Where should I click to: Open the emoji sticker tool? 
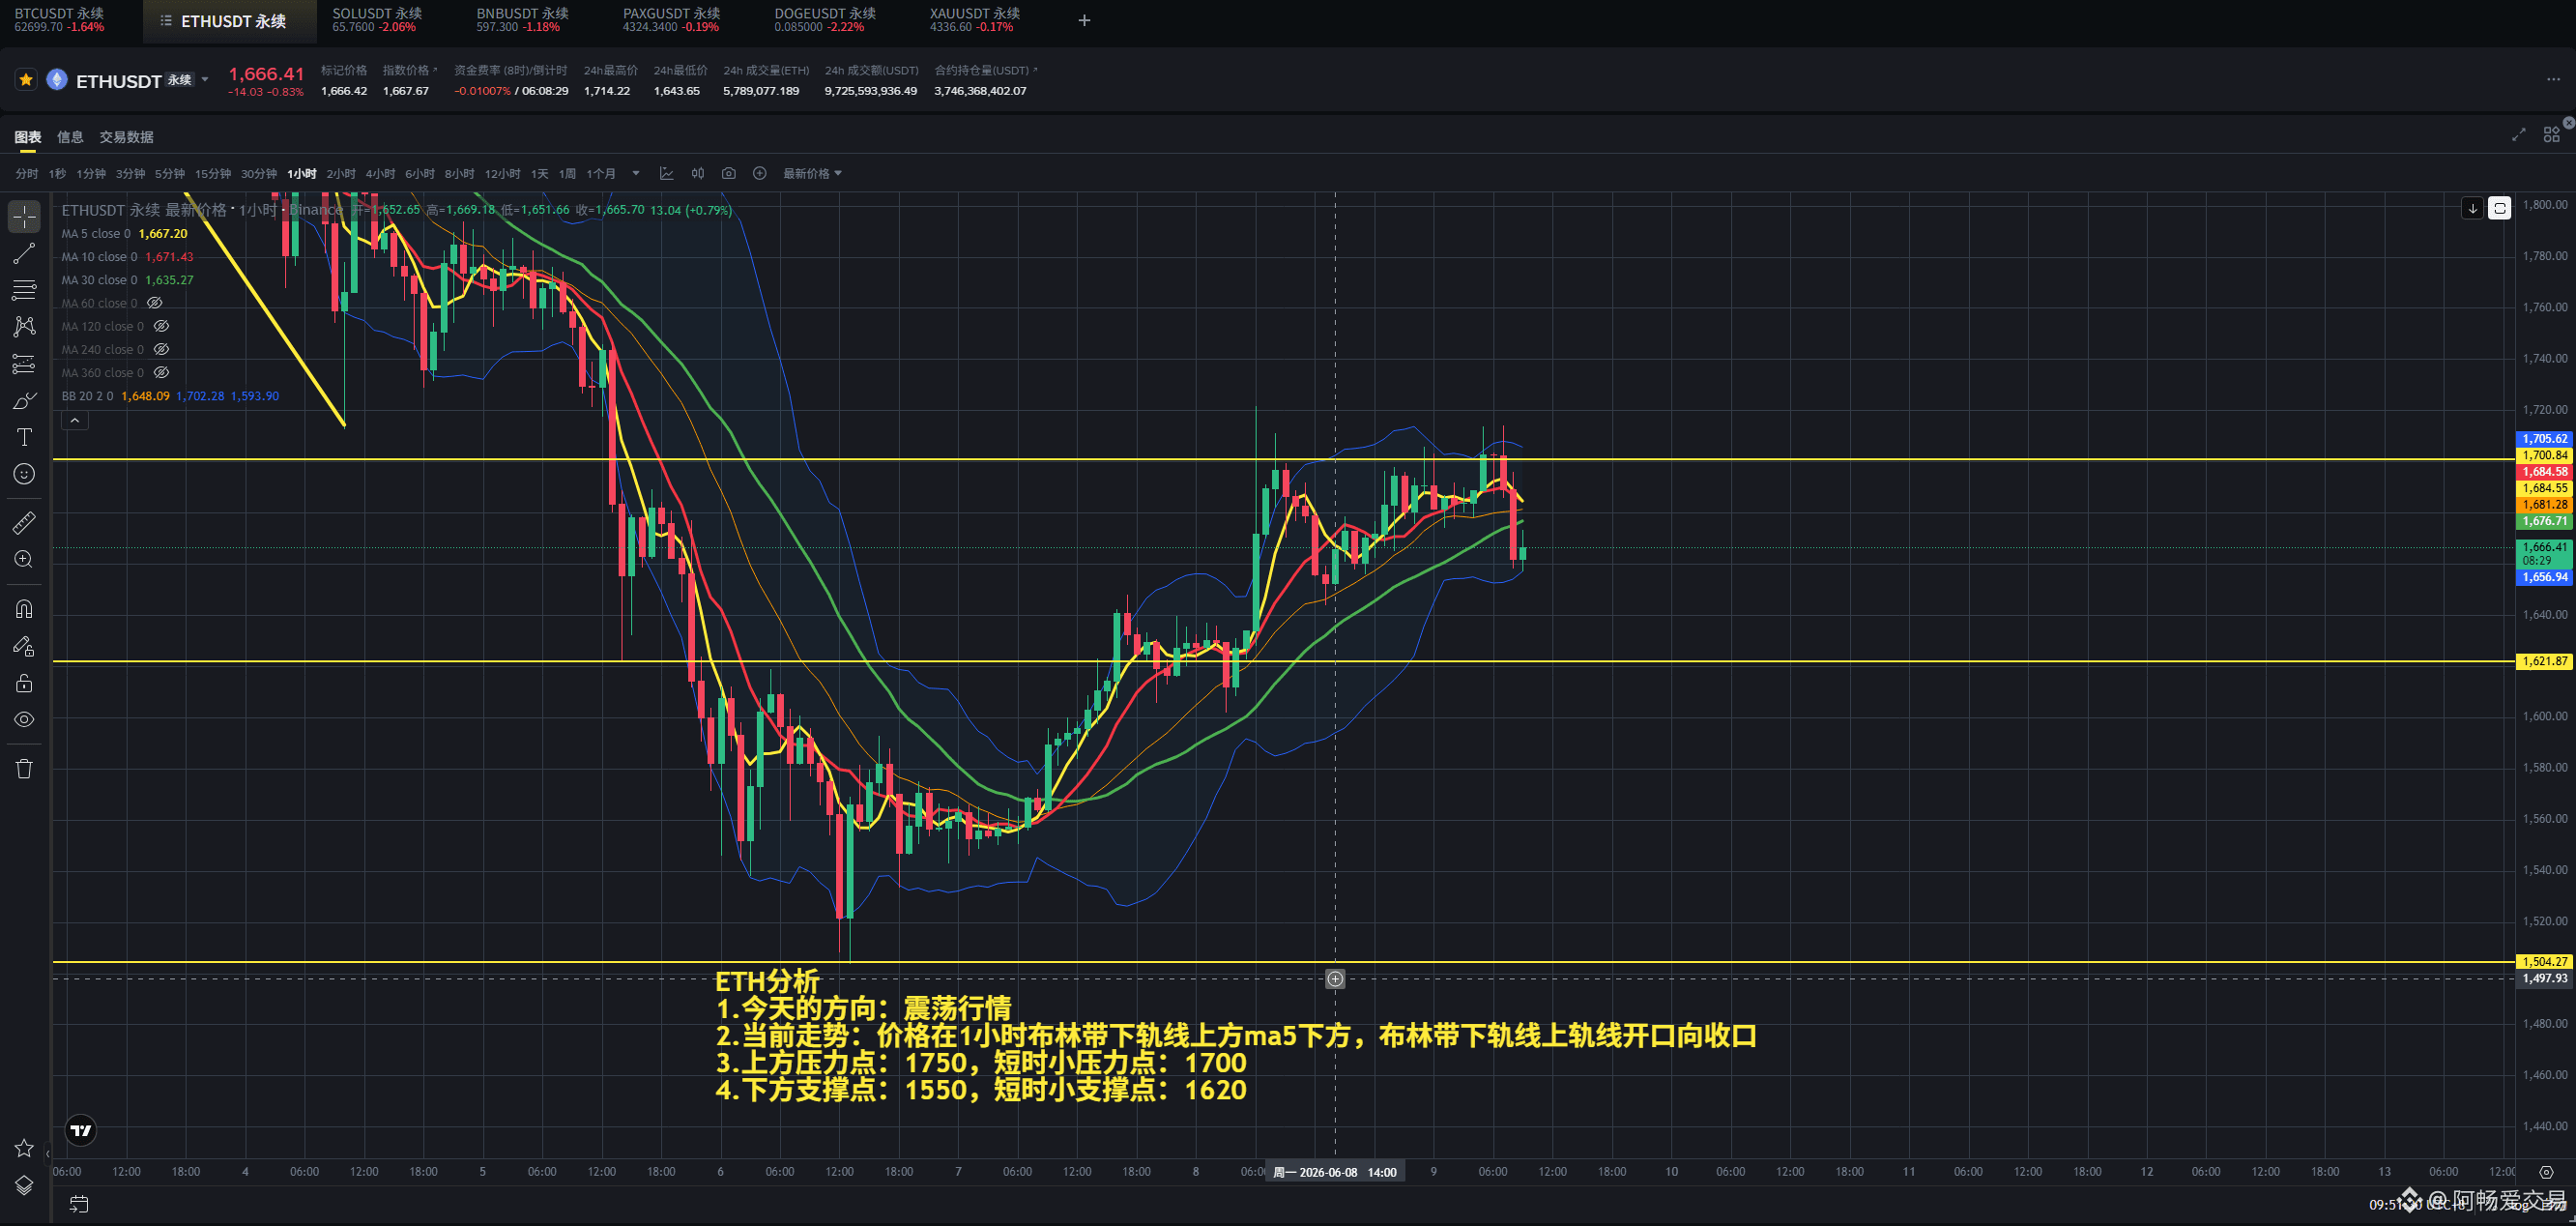[x=24, y=474]
